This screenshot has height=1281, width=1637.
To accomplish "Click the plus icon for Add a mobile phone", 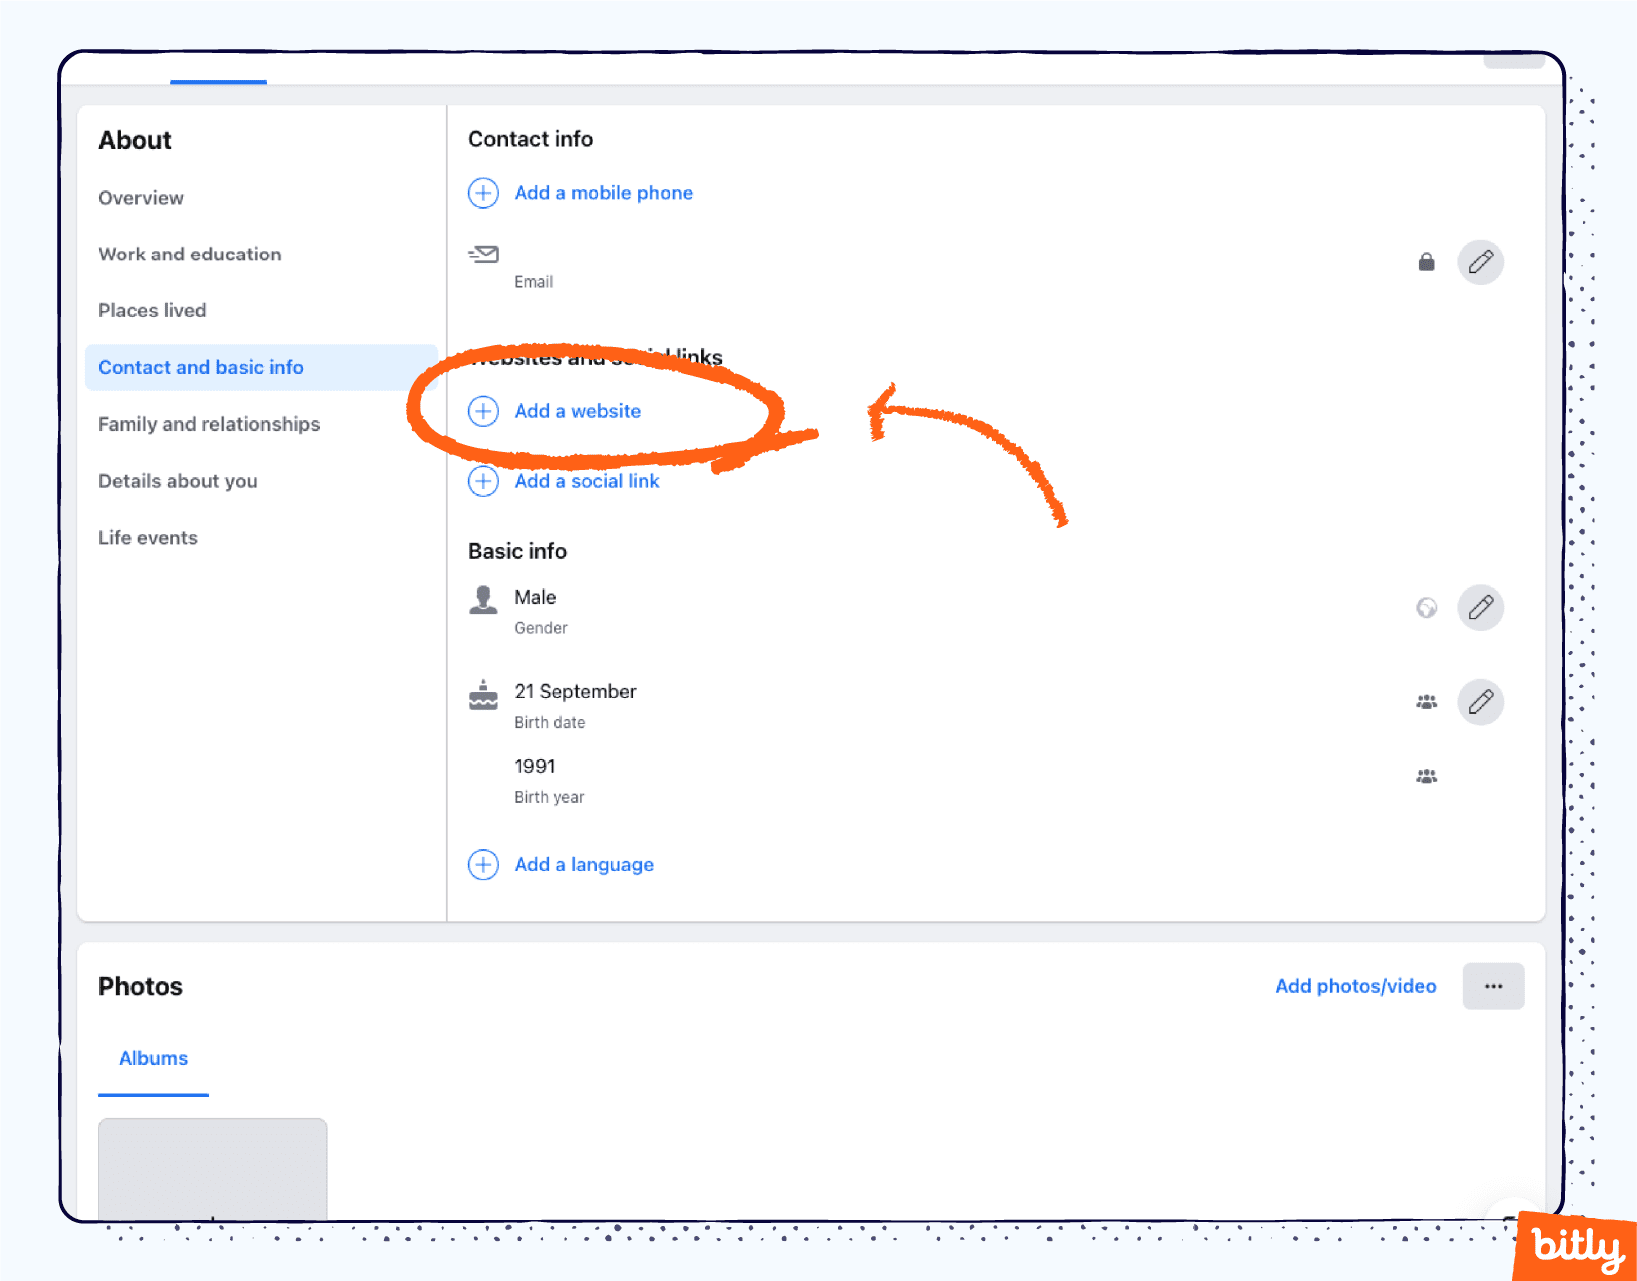I will pos(483,192).
